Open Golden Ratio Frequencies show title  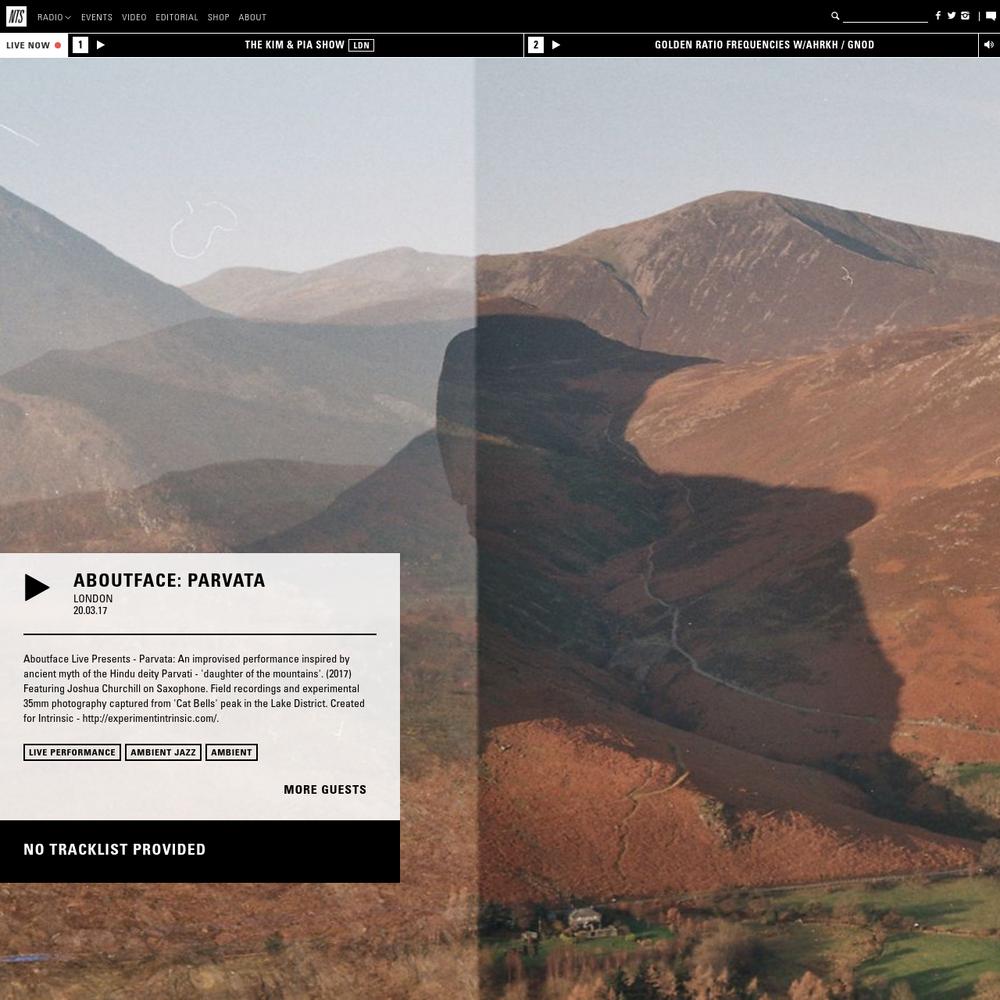(764, 45)
